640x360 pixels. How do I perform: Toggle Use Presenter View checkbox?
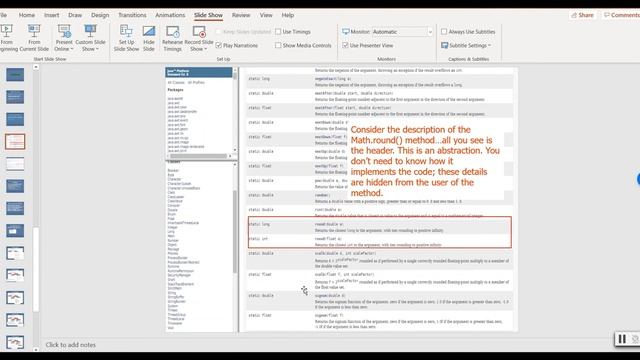click(x=345, y=45)
